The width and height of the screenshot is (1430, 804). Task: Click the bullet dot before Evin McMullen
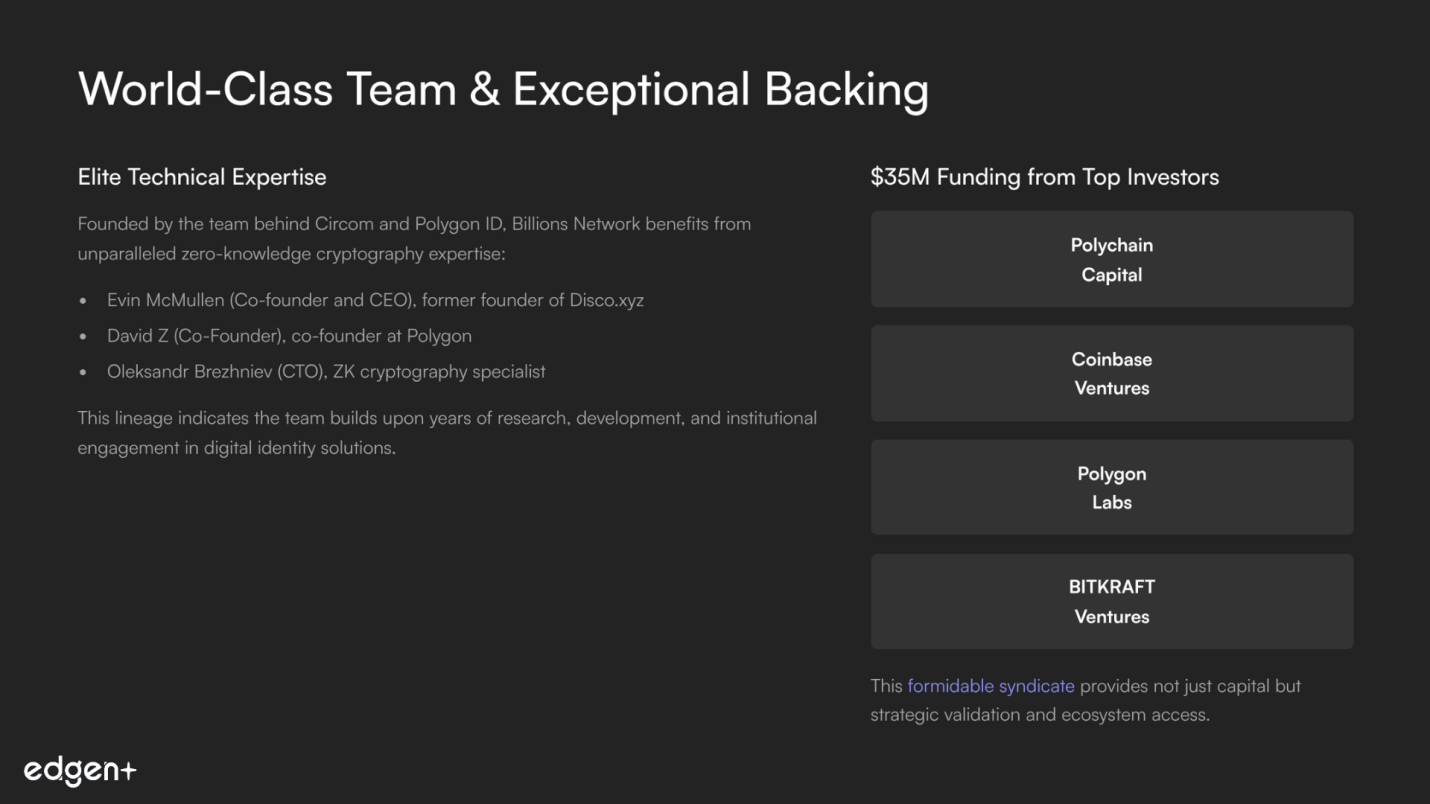point(83,301)
